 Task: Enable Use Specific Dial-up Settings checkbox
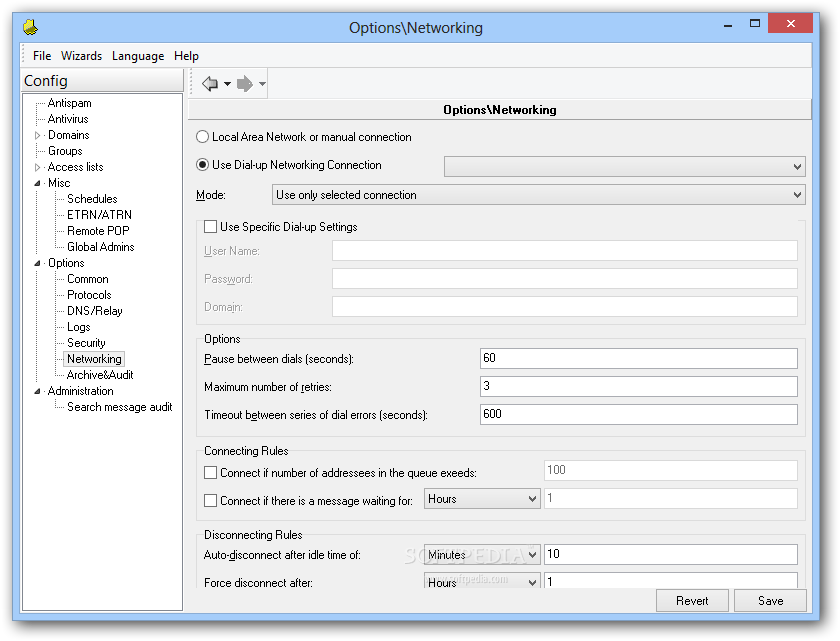[211, 227]
